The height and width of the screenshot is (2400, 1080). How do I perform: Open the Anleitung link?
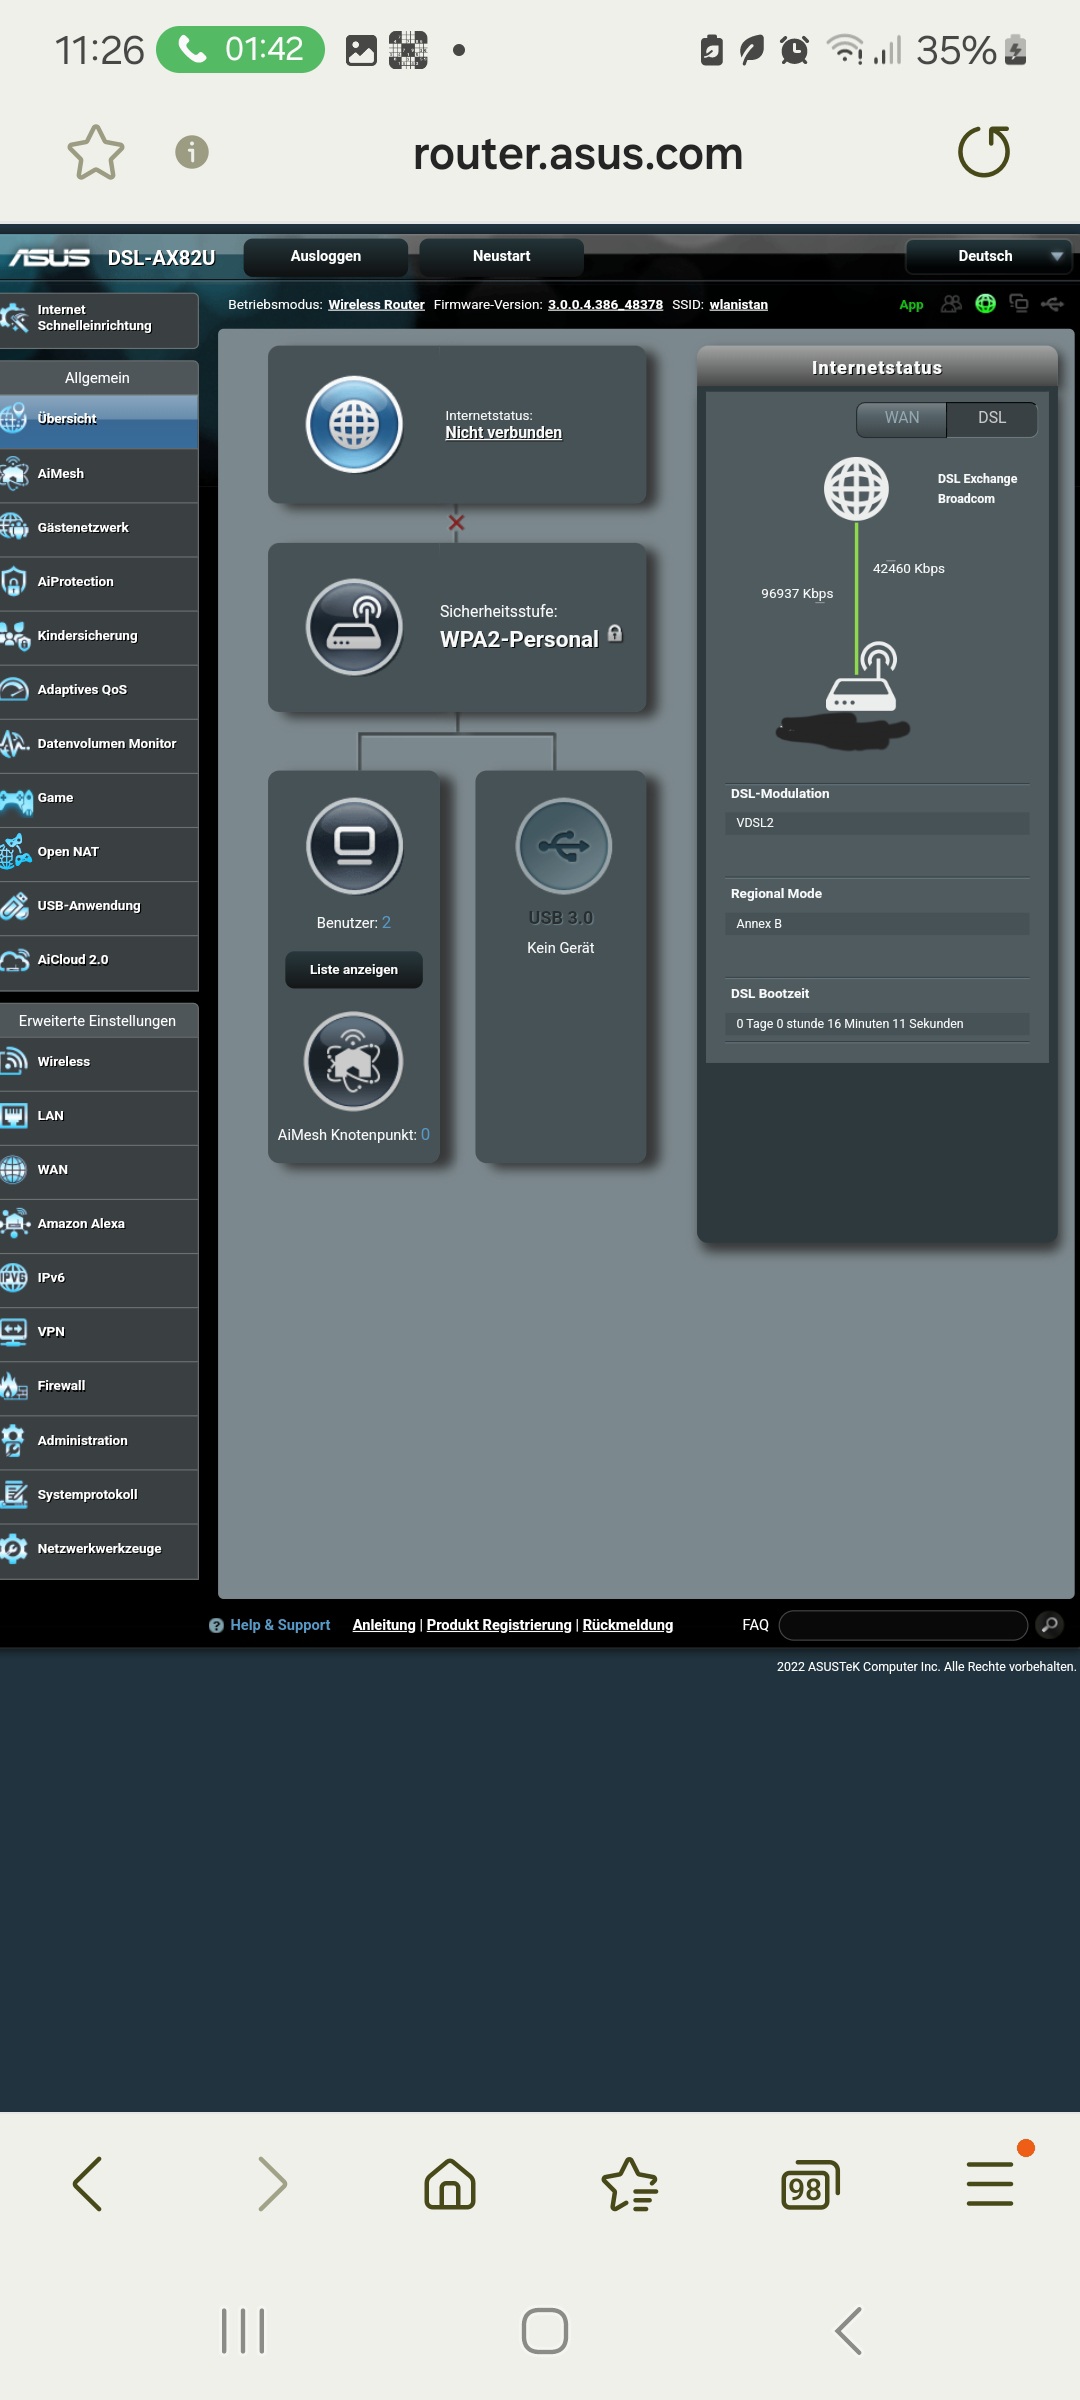click(x=384, y=1625)
